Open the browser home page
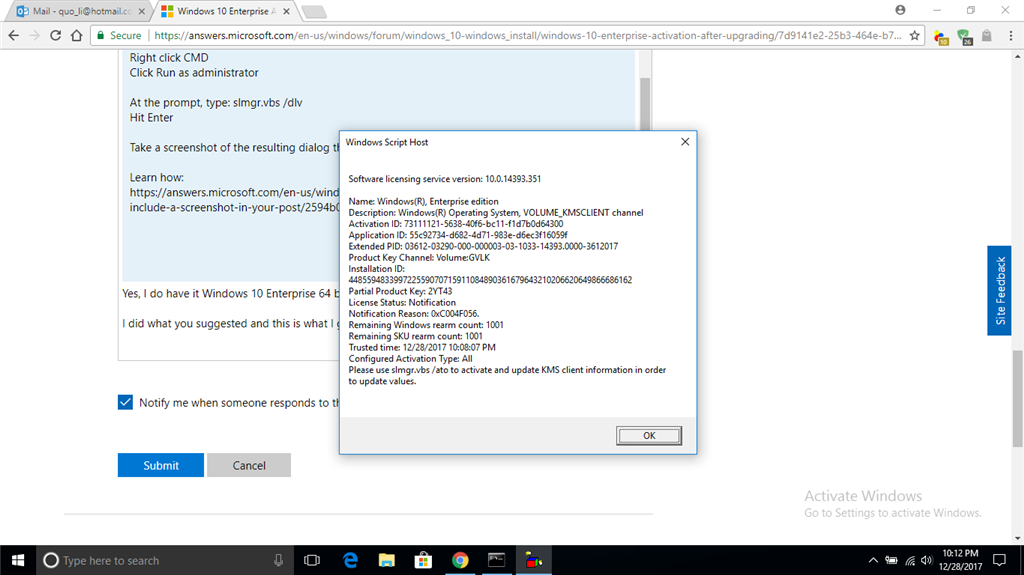 click(76, 35)
